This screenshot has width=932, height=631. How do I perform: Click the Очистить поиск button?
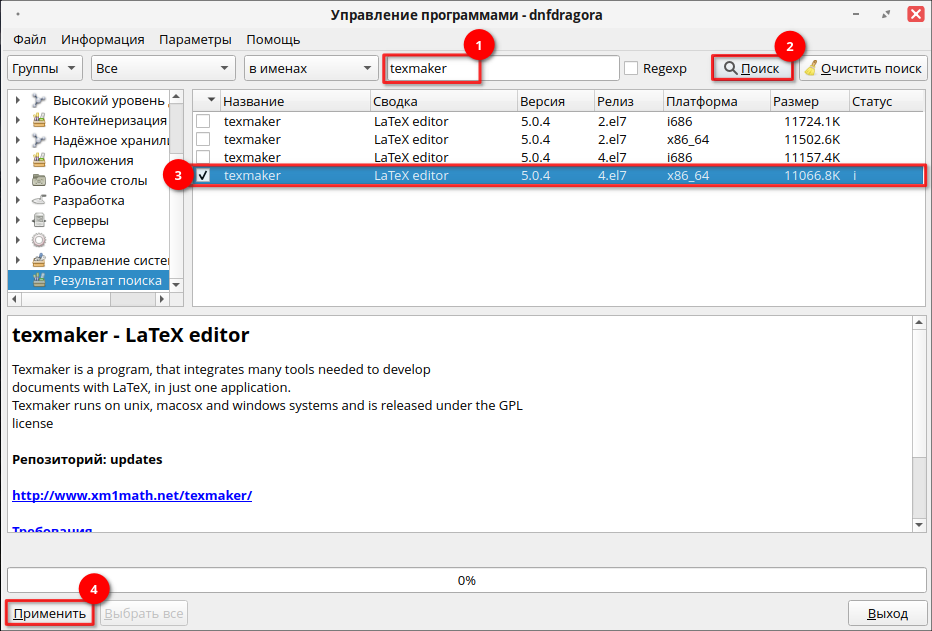click(863, 68)
